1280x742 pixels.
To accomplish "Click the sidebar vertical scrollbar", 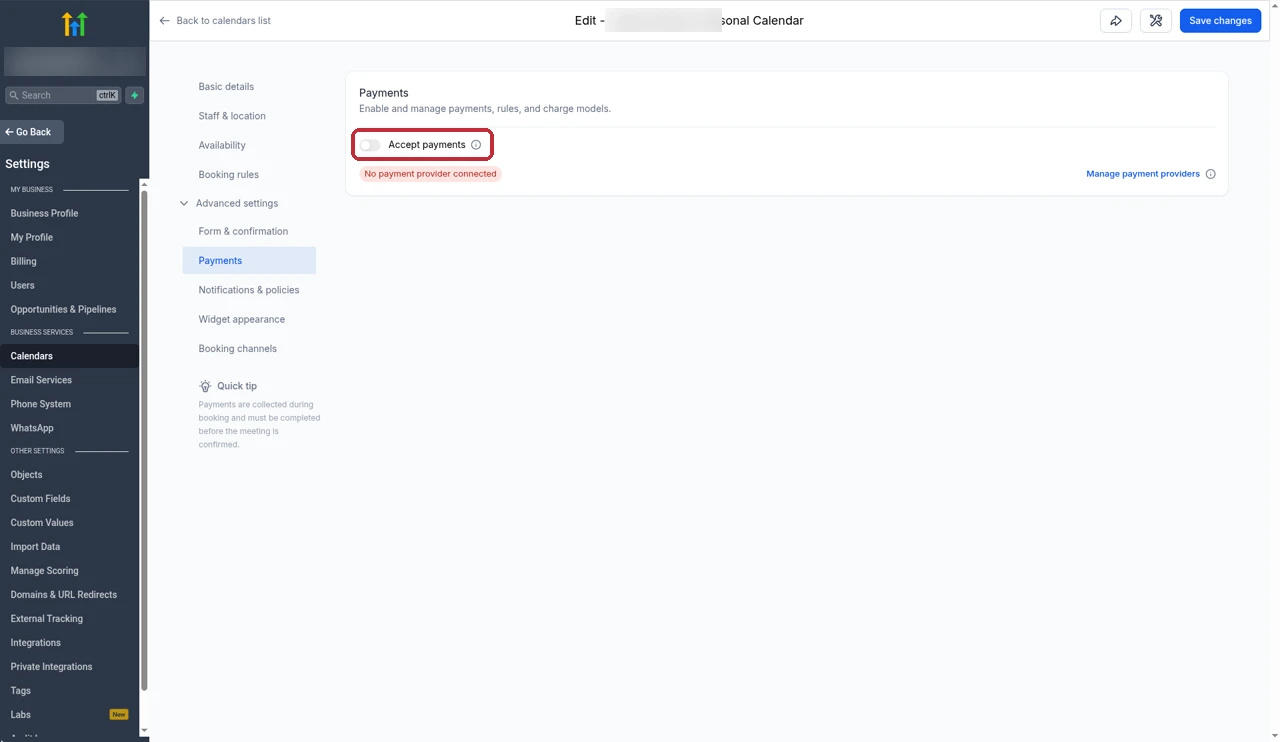I will pos(145,440).
